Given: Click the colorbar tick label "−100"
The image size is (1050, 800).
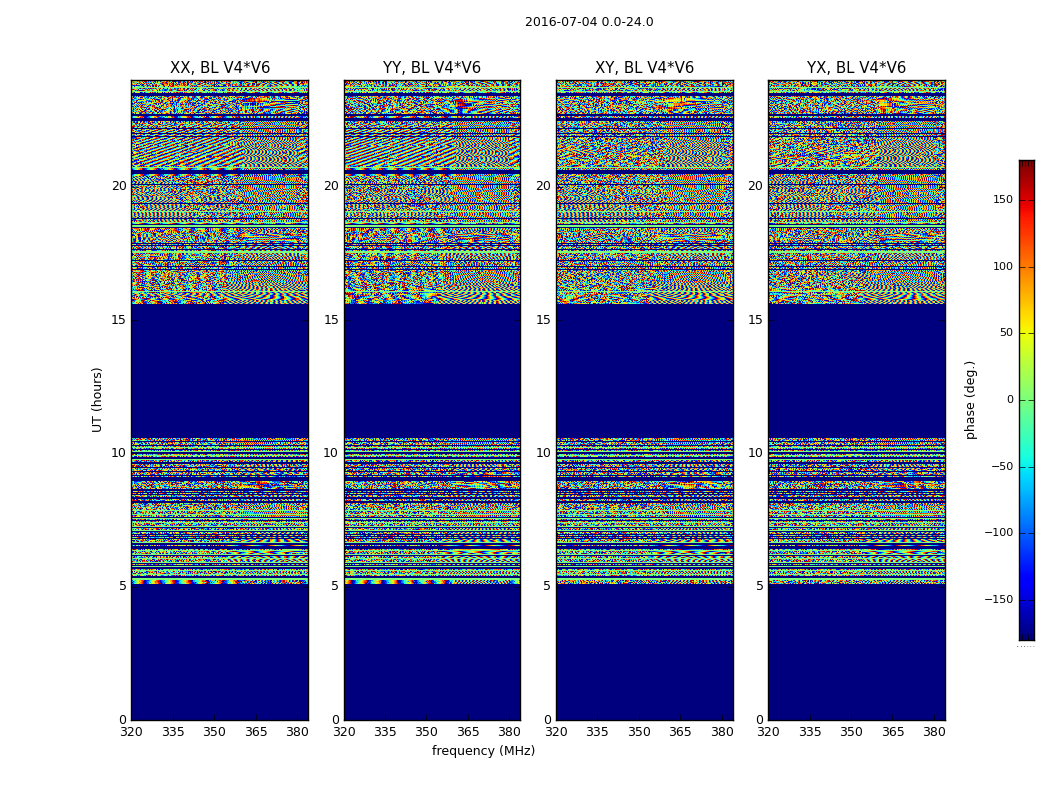Looking at the screenshot, I should (999, 533).
